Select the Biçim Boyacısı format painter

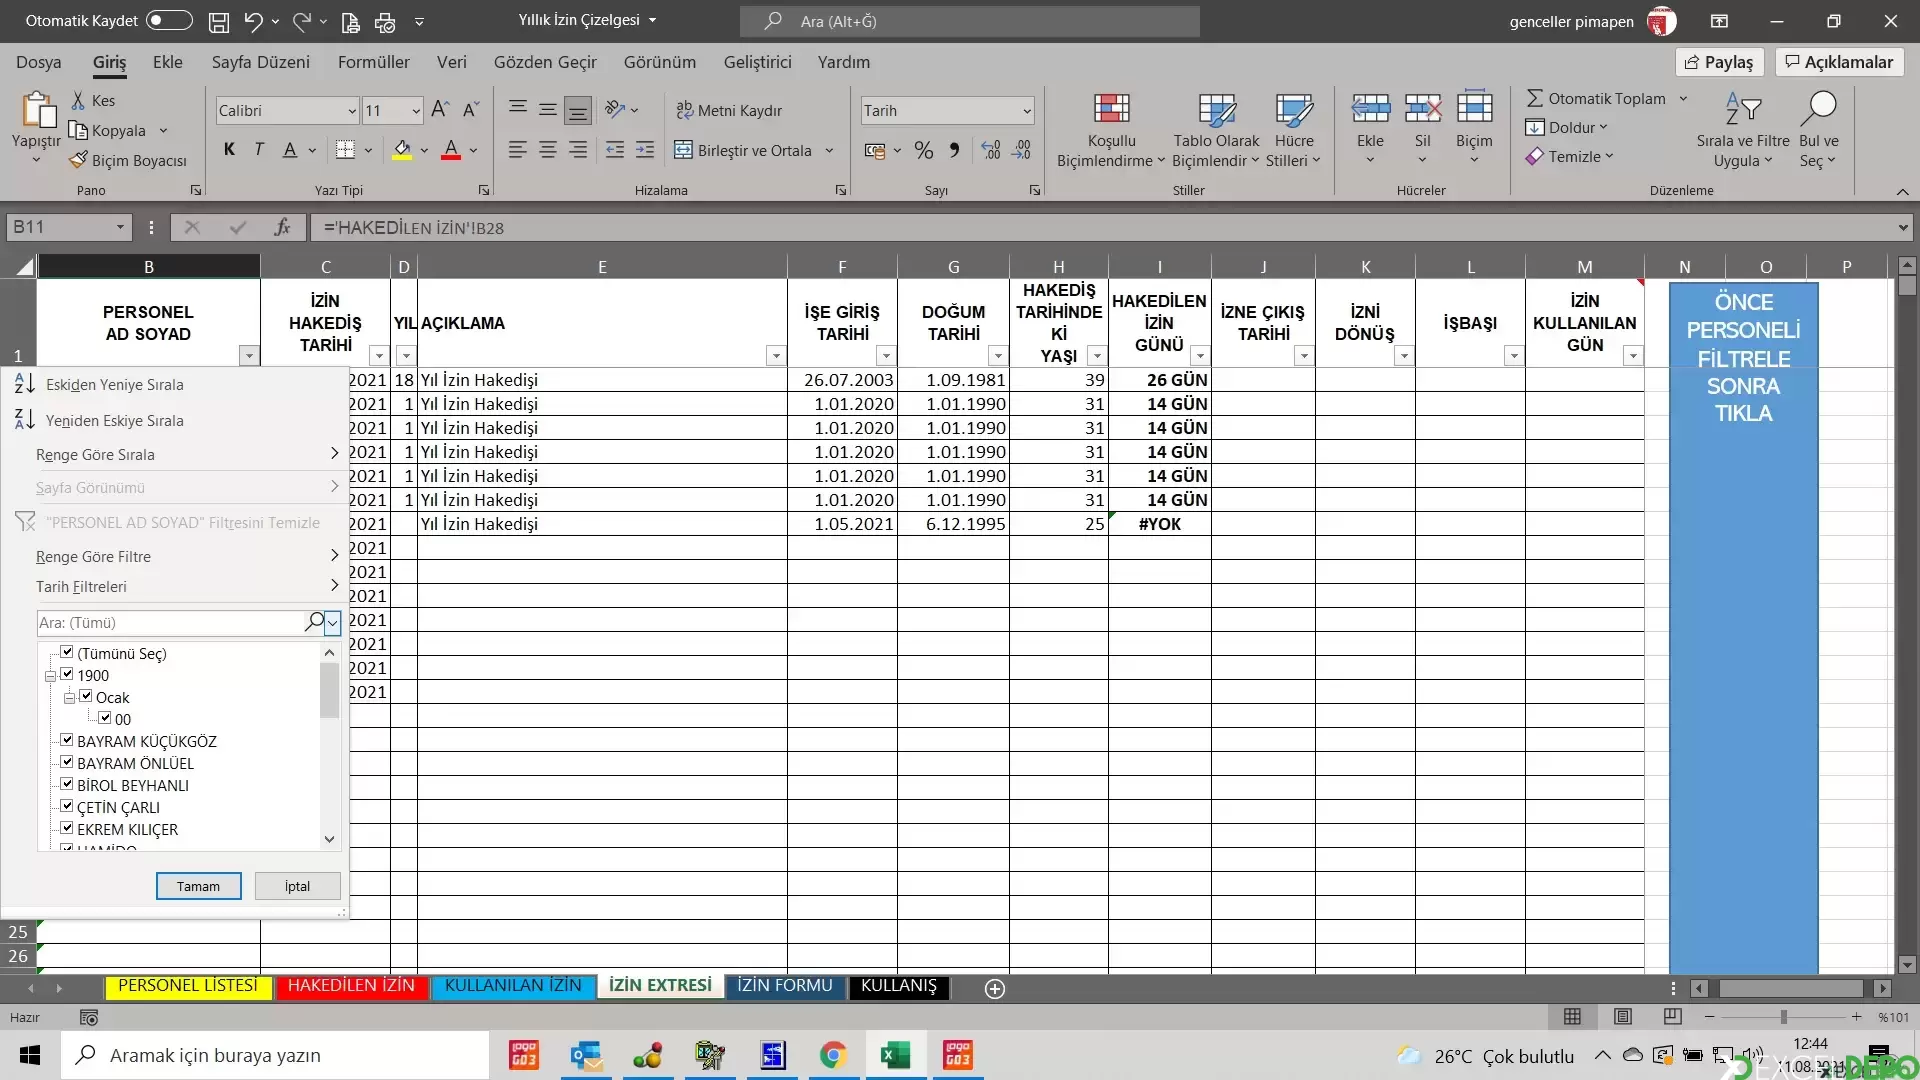pyautogui.click(x=128, y=161)
